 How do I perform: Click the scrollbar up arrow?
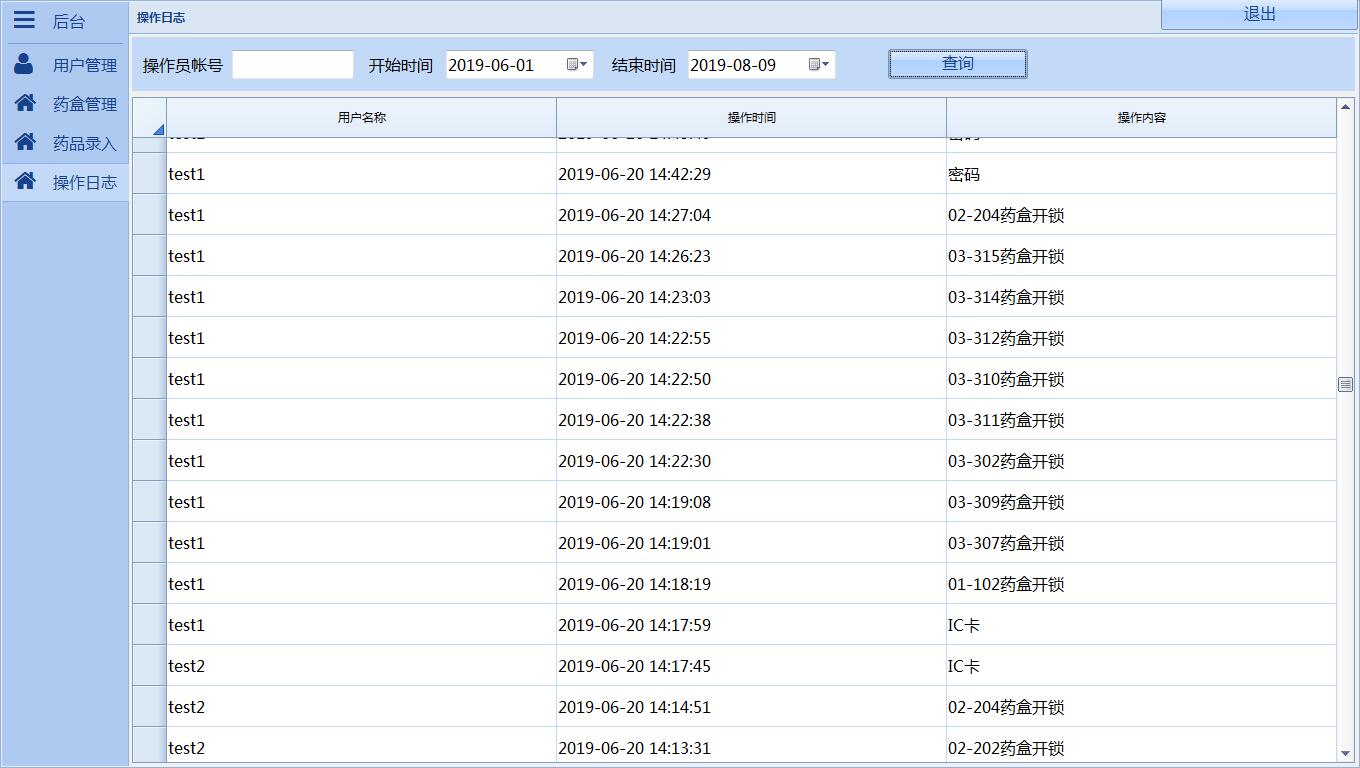pos(1345,107)
